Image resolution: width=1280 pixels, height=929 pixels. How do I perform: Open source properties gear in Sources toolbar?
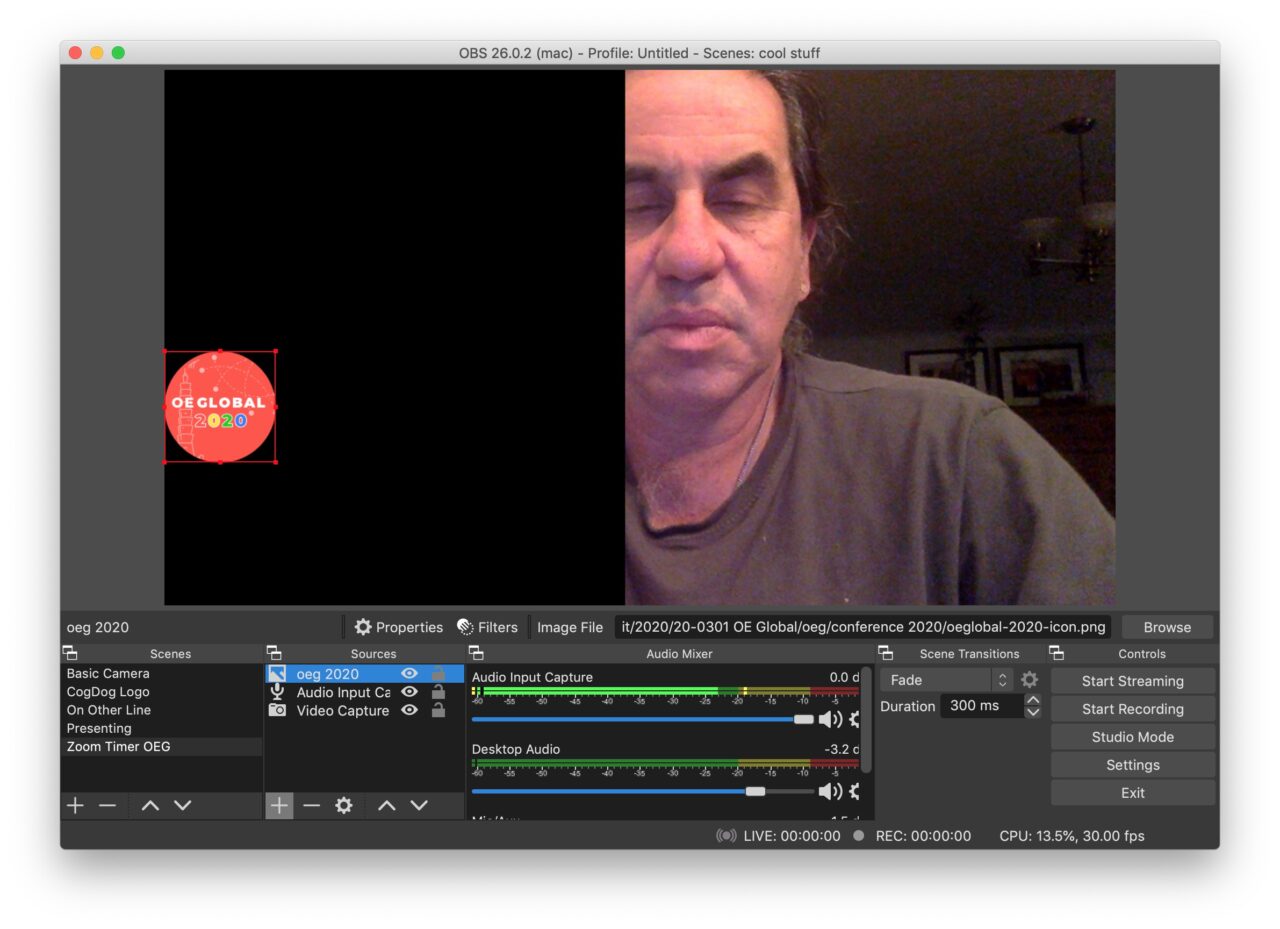pos(344,806)
